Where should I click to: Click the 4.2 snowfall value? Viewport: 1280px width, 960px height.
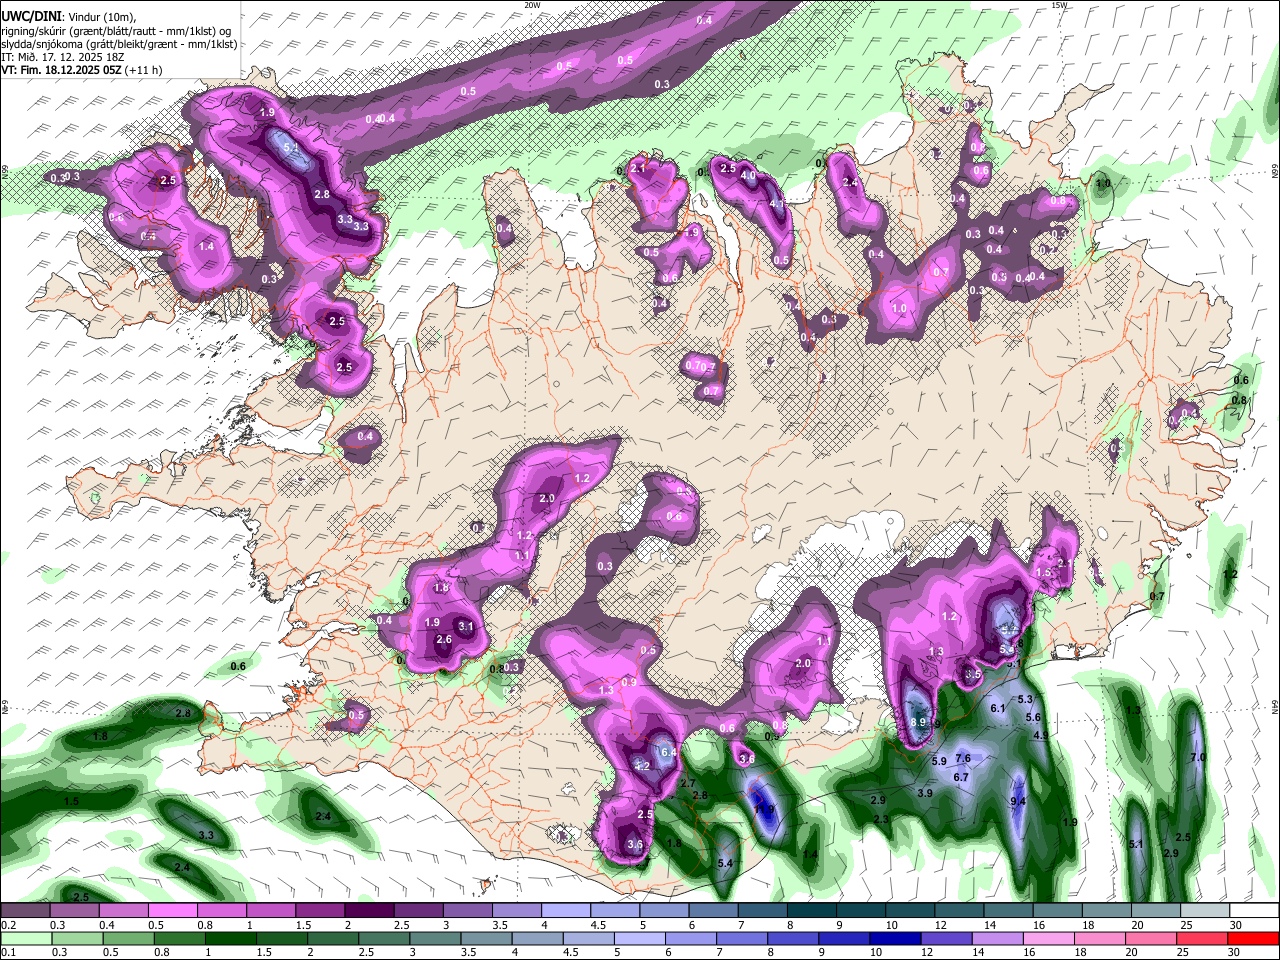click(643, 767)
